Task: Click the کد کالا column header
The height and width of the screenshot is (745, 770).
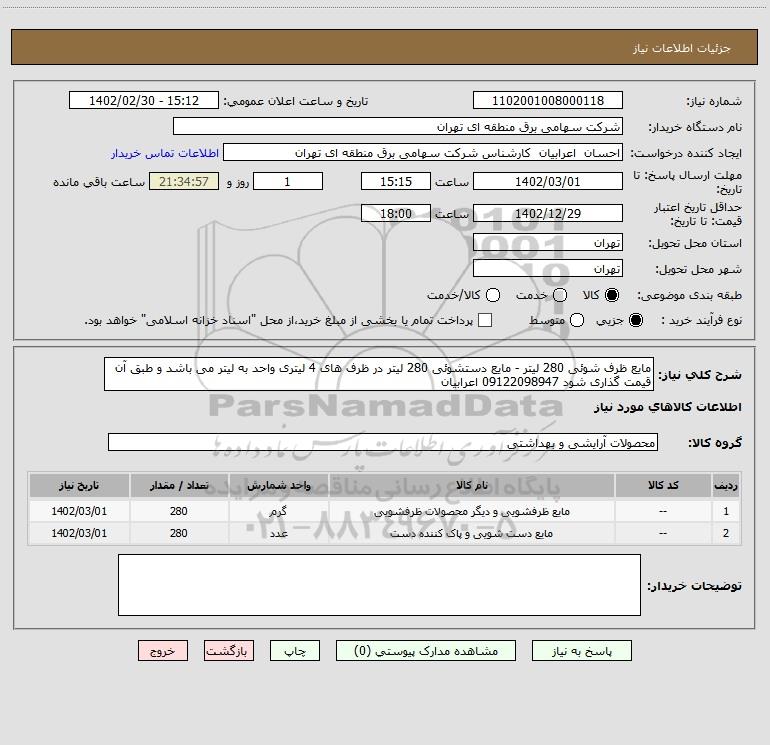Action: (663, 485)
